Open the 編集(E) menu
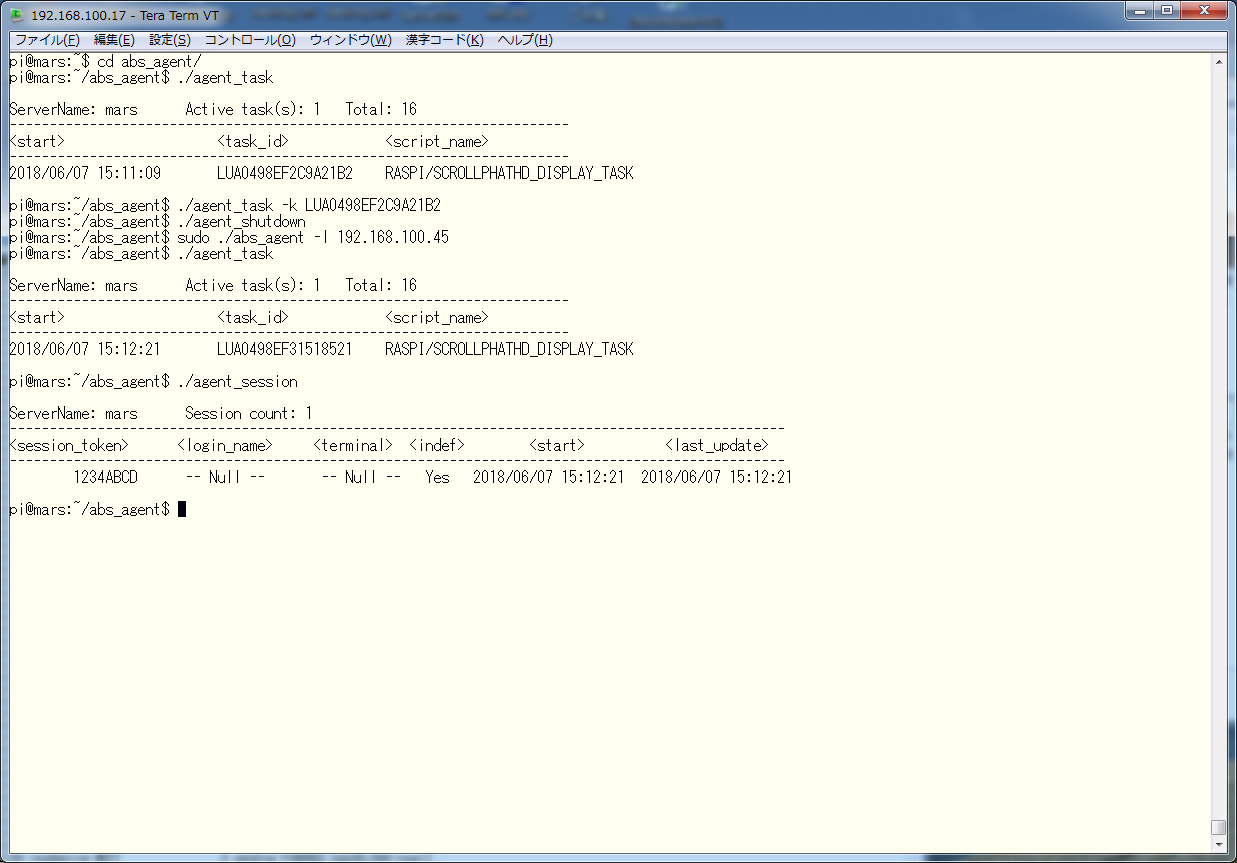This screenshot has height=863, width=1237. click(x=113, y=40)
